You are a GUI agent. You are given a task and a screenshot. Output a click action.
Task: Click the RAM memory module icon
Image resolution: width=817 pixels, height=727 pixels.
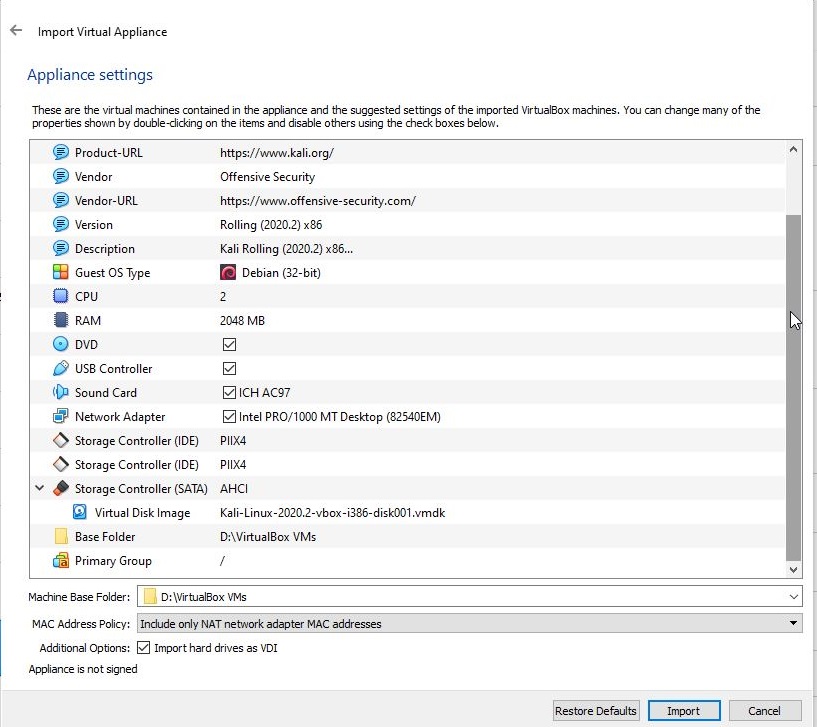pyautogui.click(x=60, y=320)
